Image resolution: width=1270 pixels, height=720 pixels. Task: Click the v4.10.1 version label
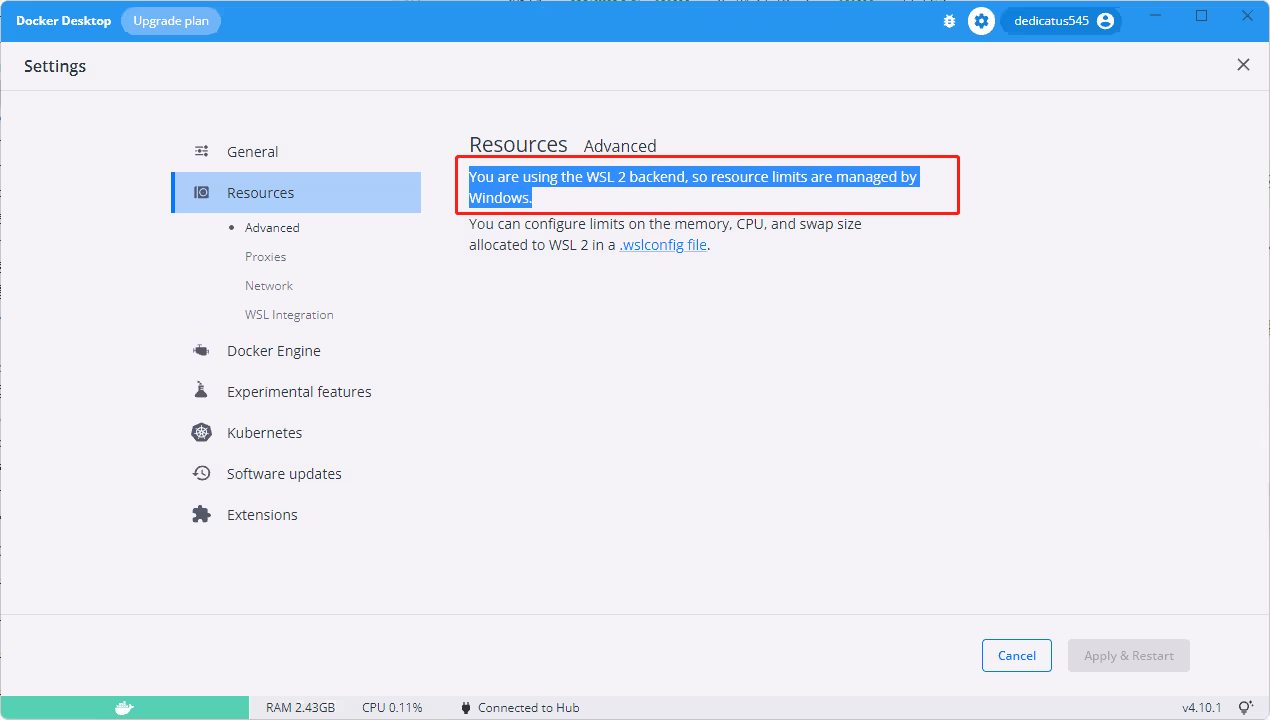pyautogui.click(x=1201, y=708)
